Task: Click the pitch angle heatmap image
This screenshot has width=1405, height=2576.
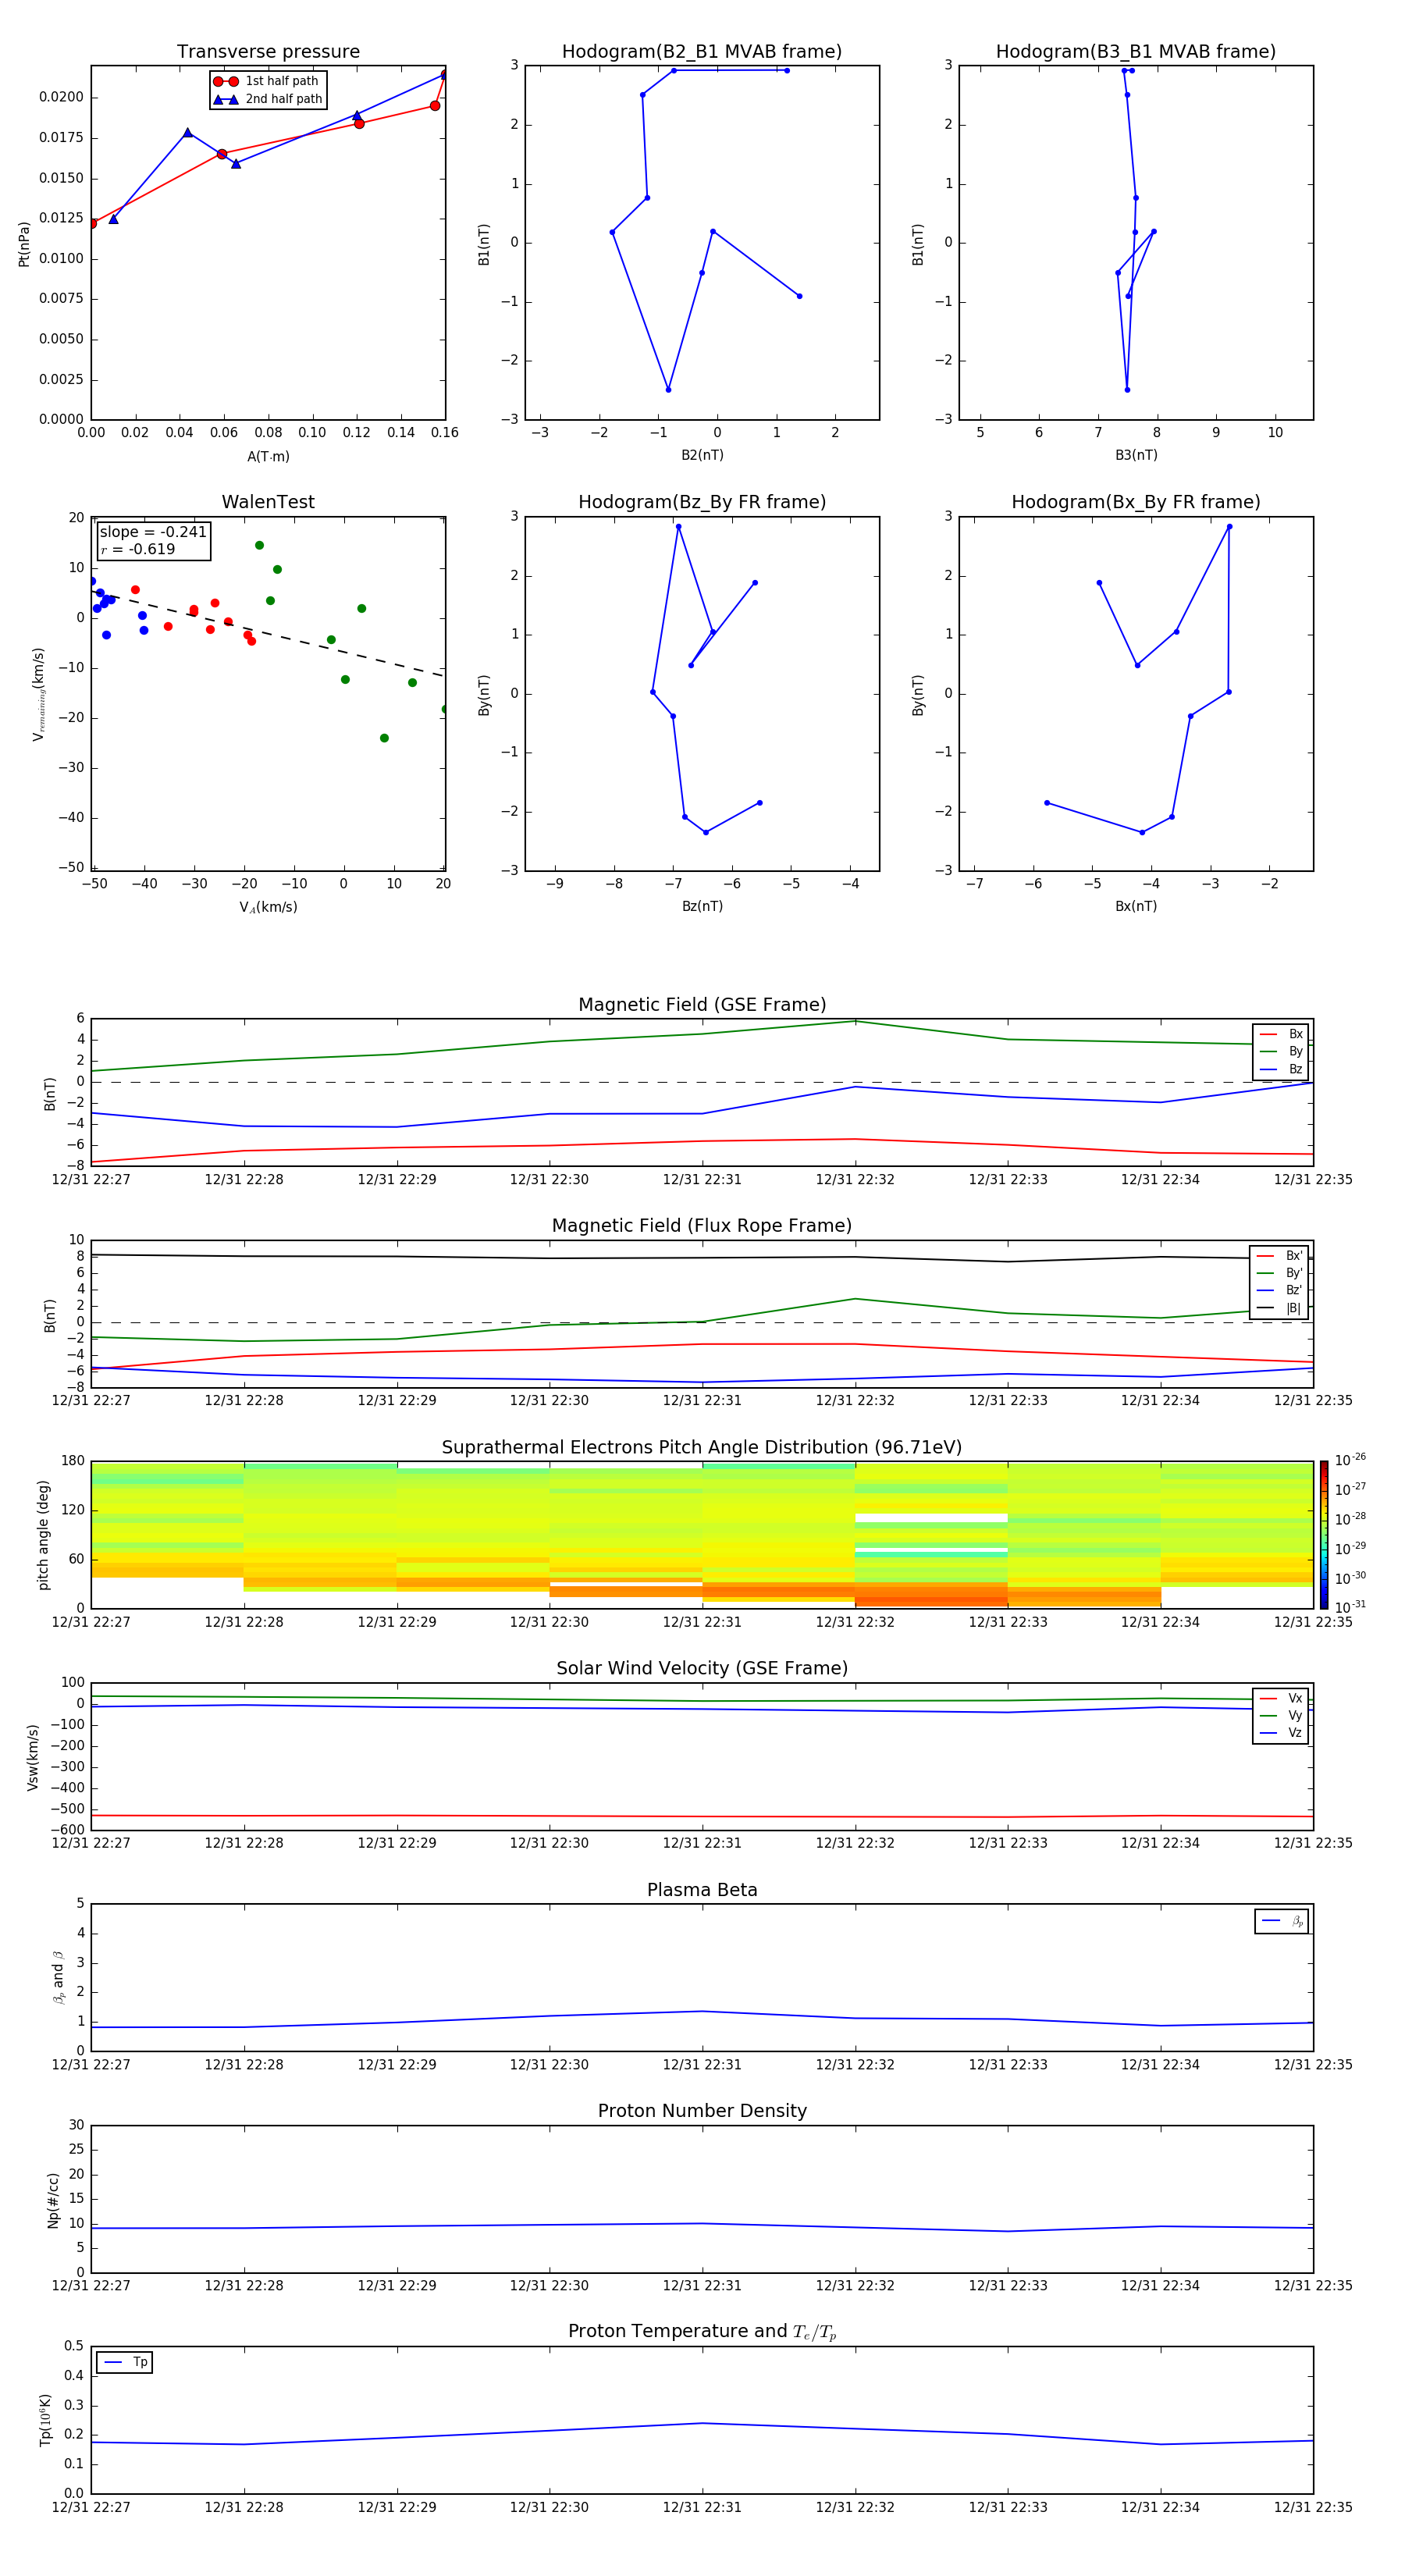Action: (x=702, y=1535)
